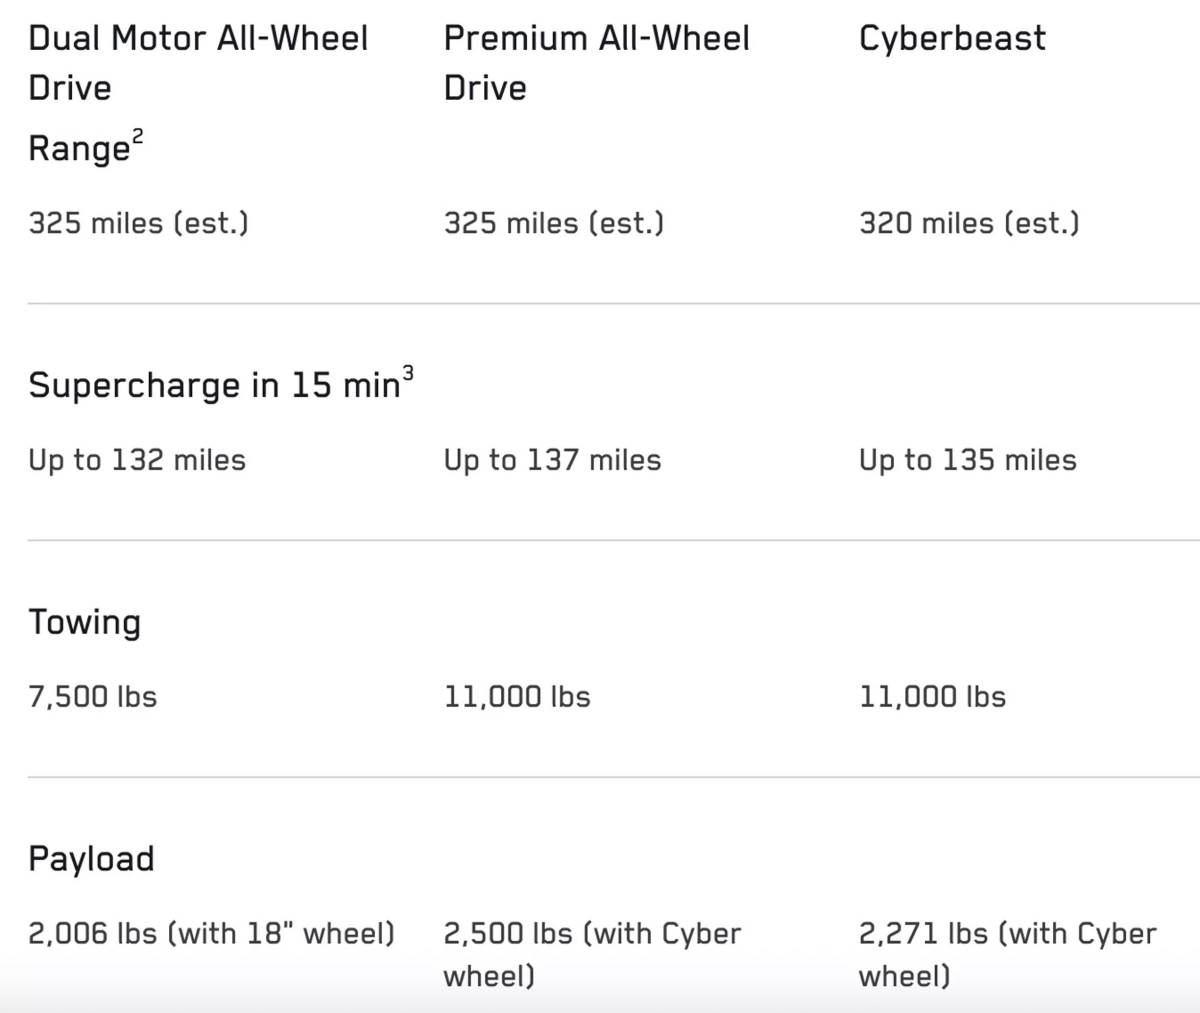Click the Premium All-Wheel Drive column heading

click(x=596, y=62)
